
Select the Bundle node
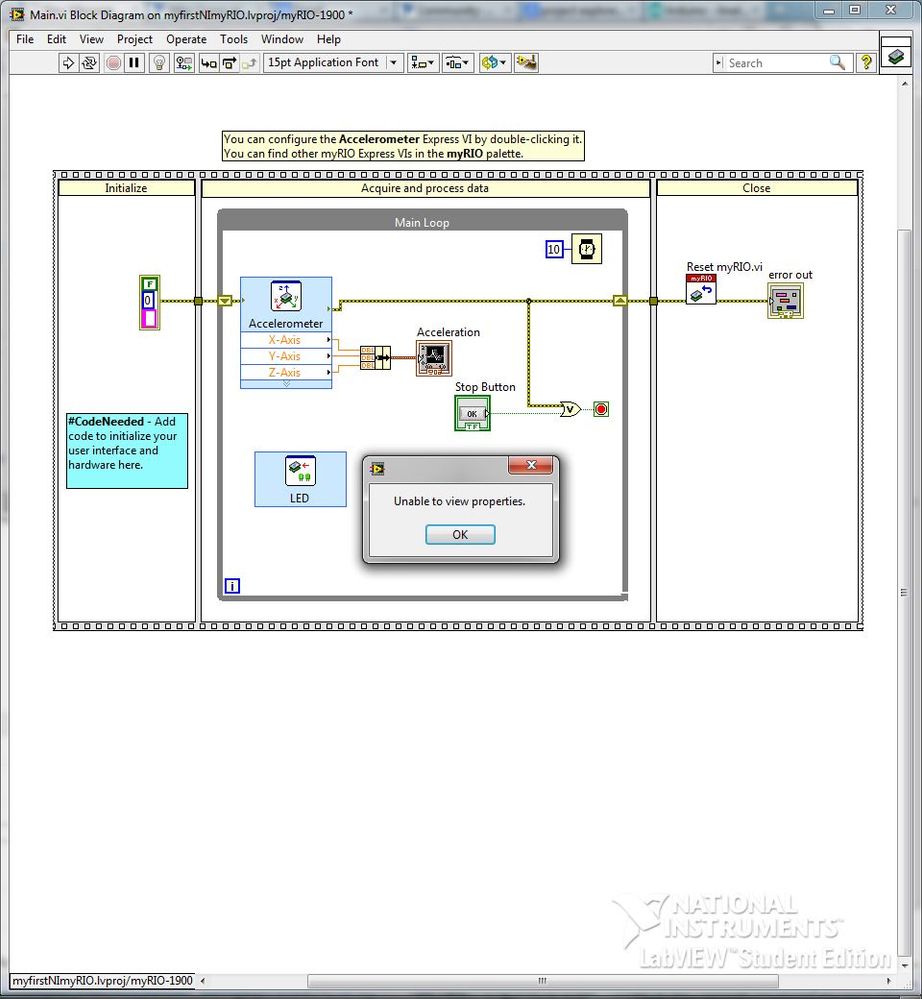(x=376, y=358)
